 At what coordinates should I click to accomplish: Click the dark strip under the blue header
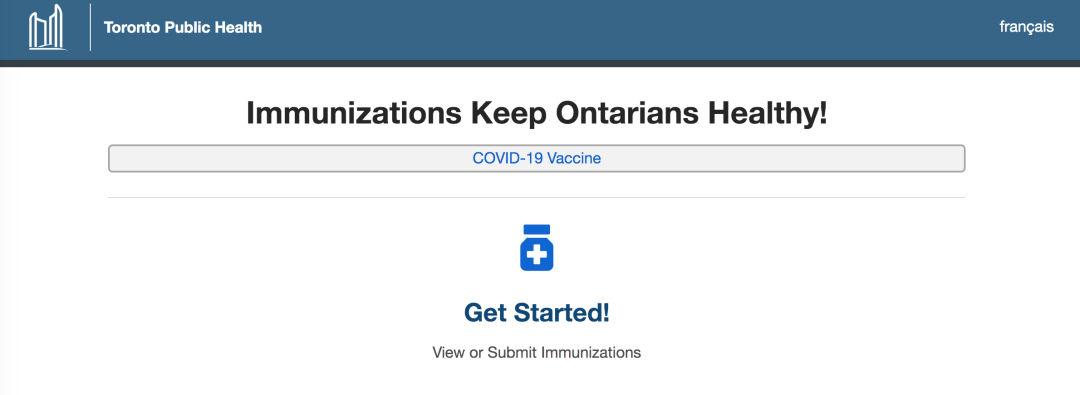[x=540, y=63]
